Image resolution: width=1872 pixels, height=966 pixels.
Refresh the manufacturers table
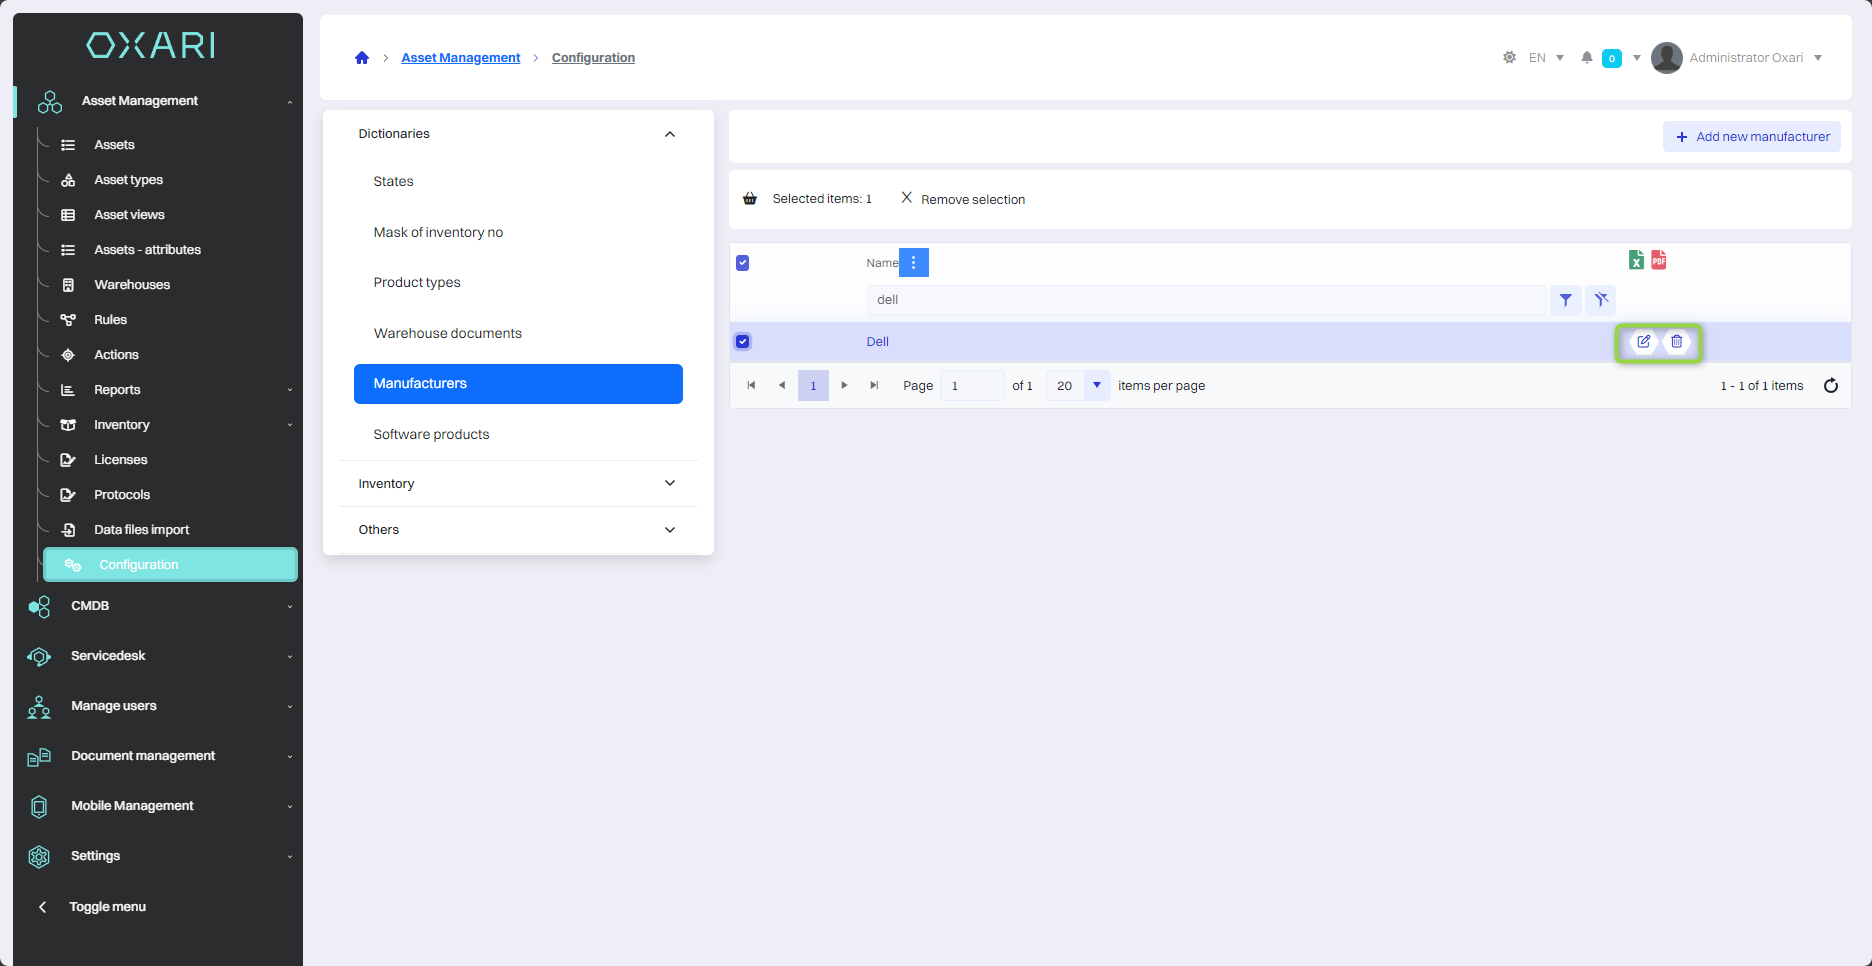[x=1831, y=386]
